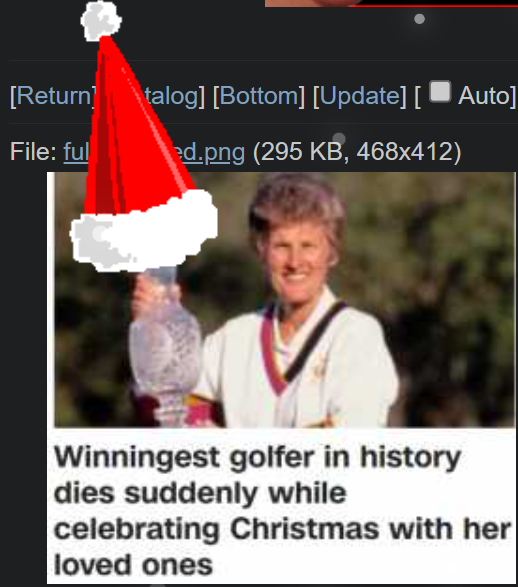518x587 pixels.
Task: Click the crystal trophy in the photo
Action: pos(165,344)
